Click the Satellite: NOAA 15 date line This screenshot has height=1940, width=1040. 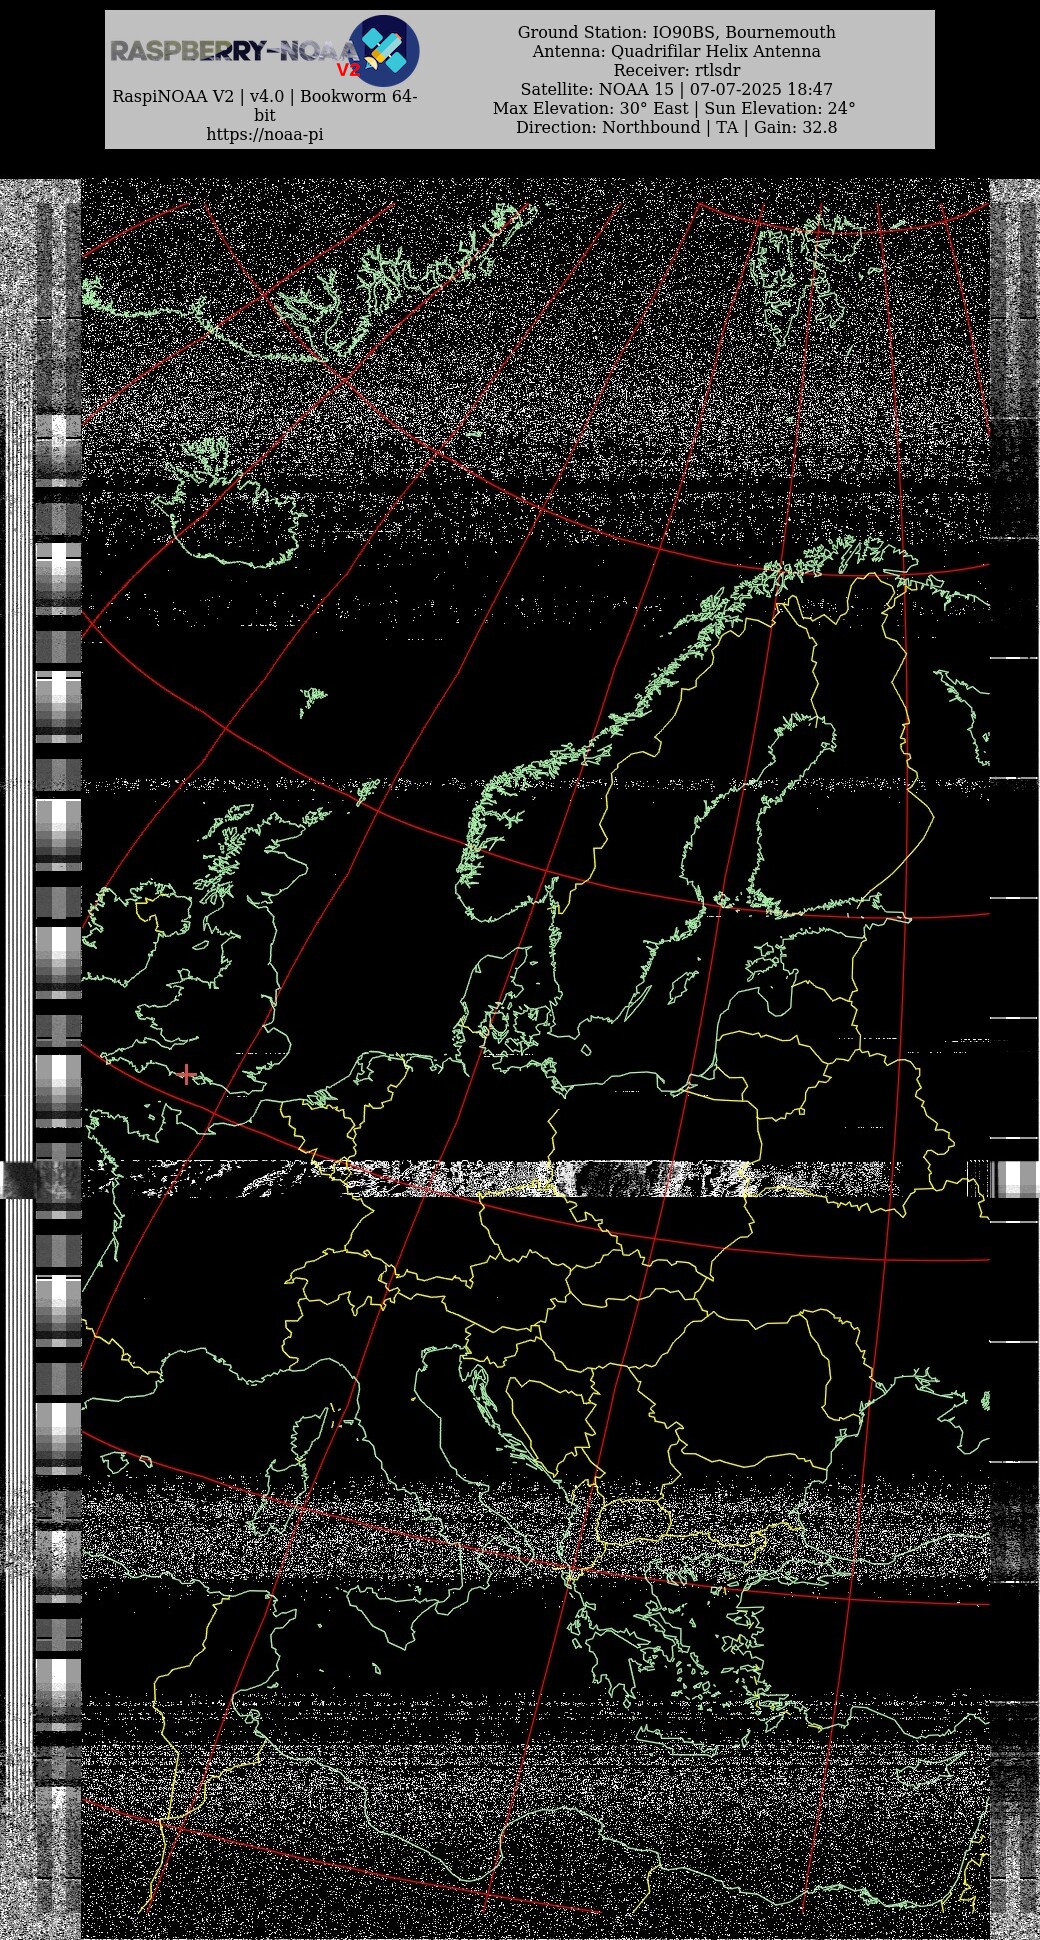click(677, 89)
